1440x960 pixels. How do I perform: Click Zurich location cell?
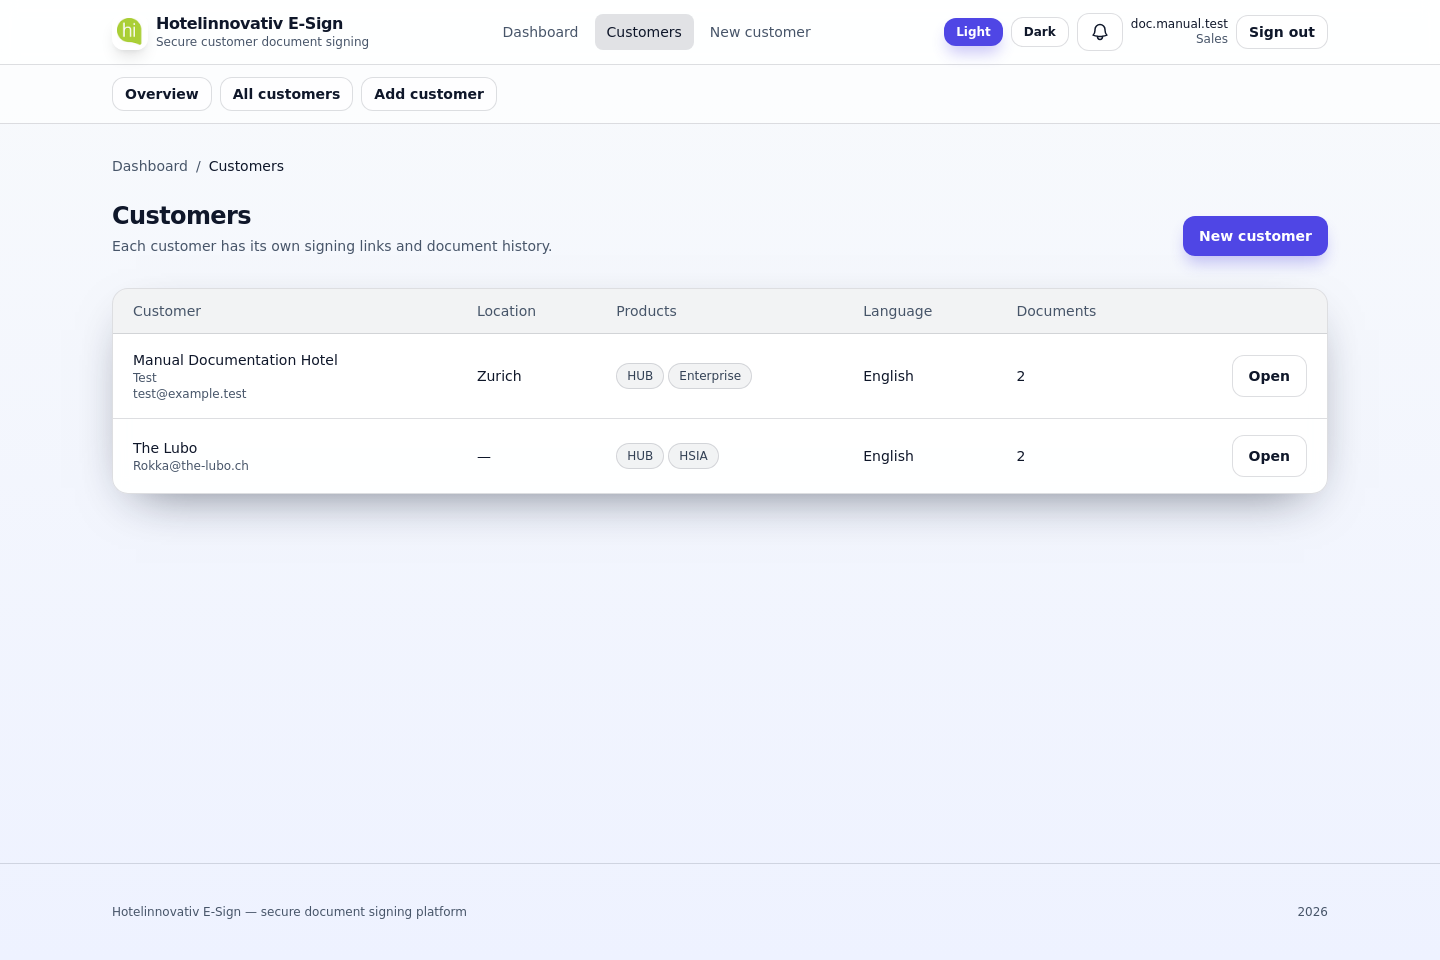point(499,376)
